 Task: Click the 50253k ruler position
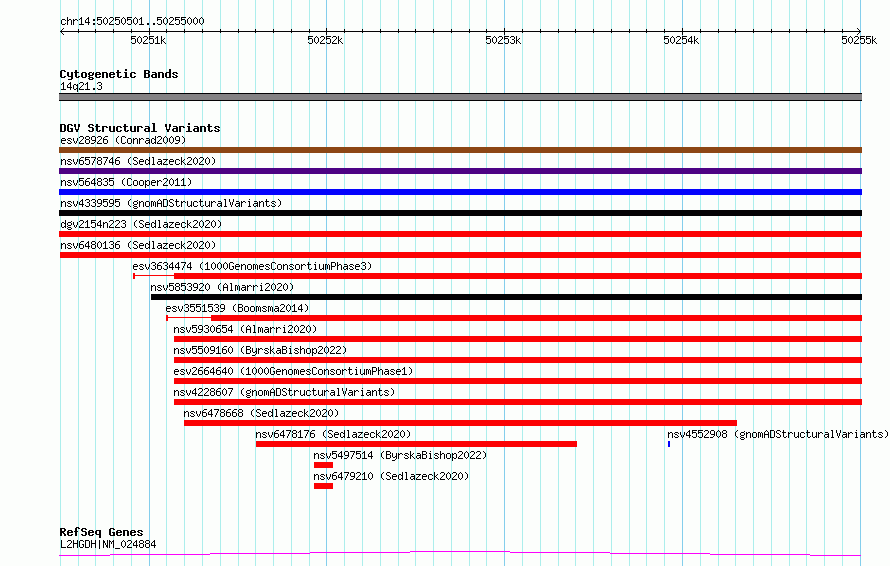coord(503,40)
